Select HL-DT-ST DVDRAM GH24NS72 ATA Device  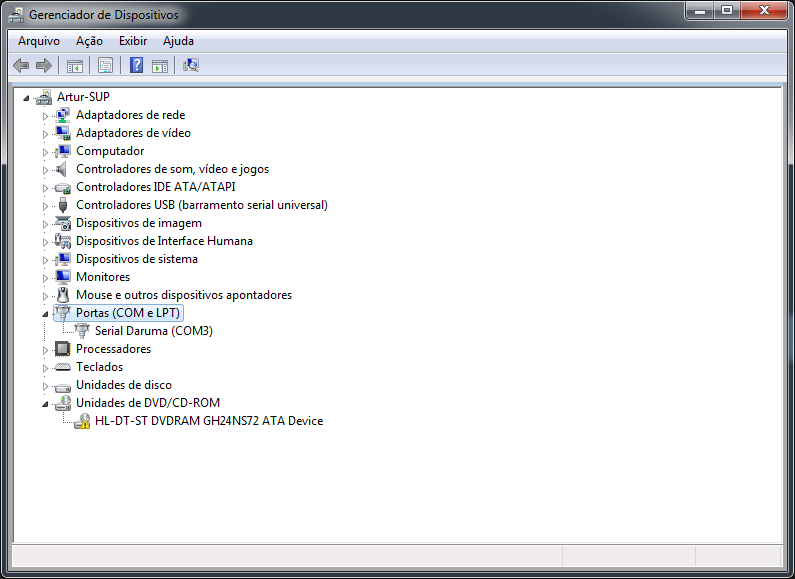(208, 421)
